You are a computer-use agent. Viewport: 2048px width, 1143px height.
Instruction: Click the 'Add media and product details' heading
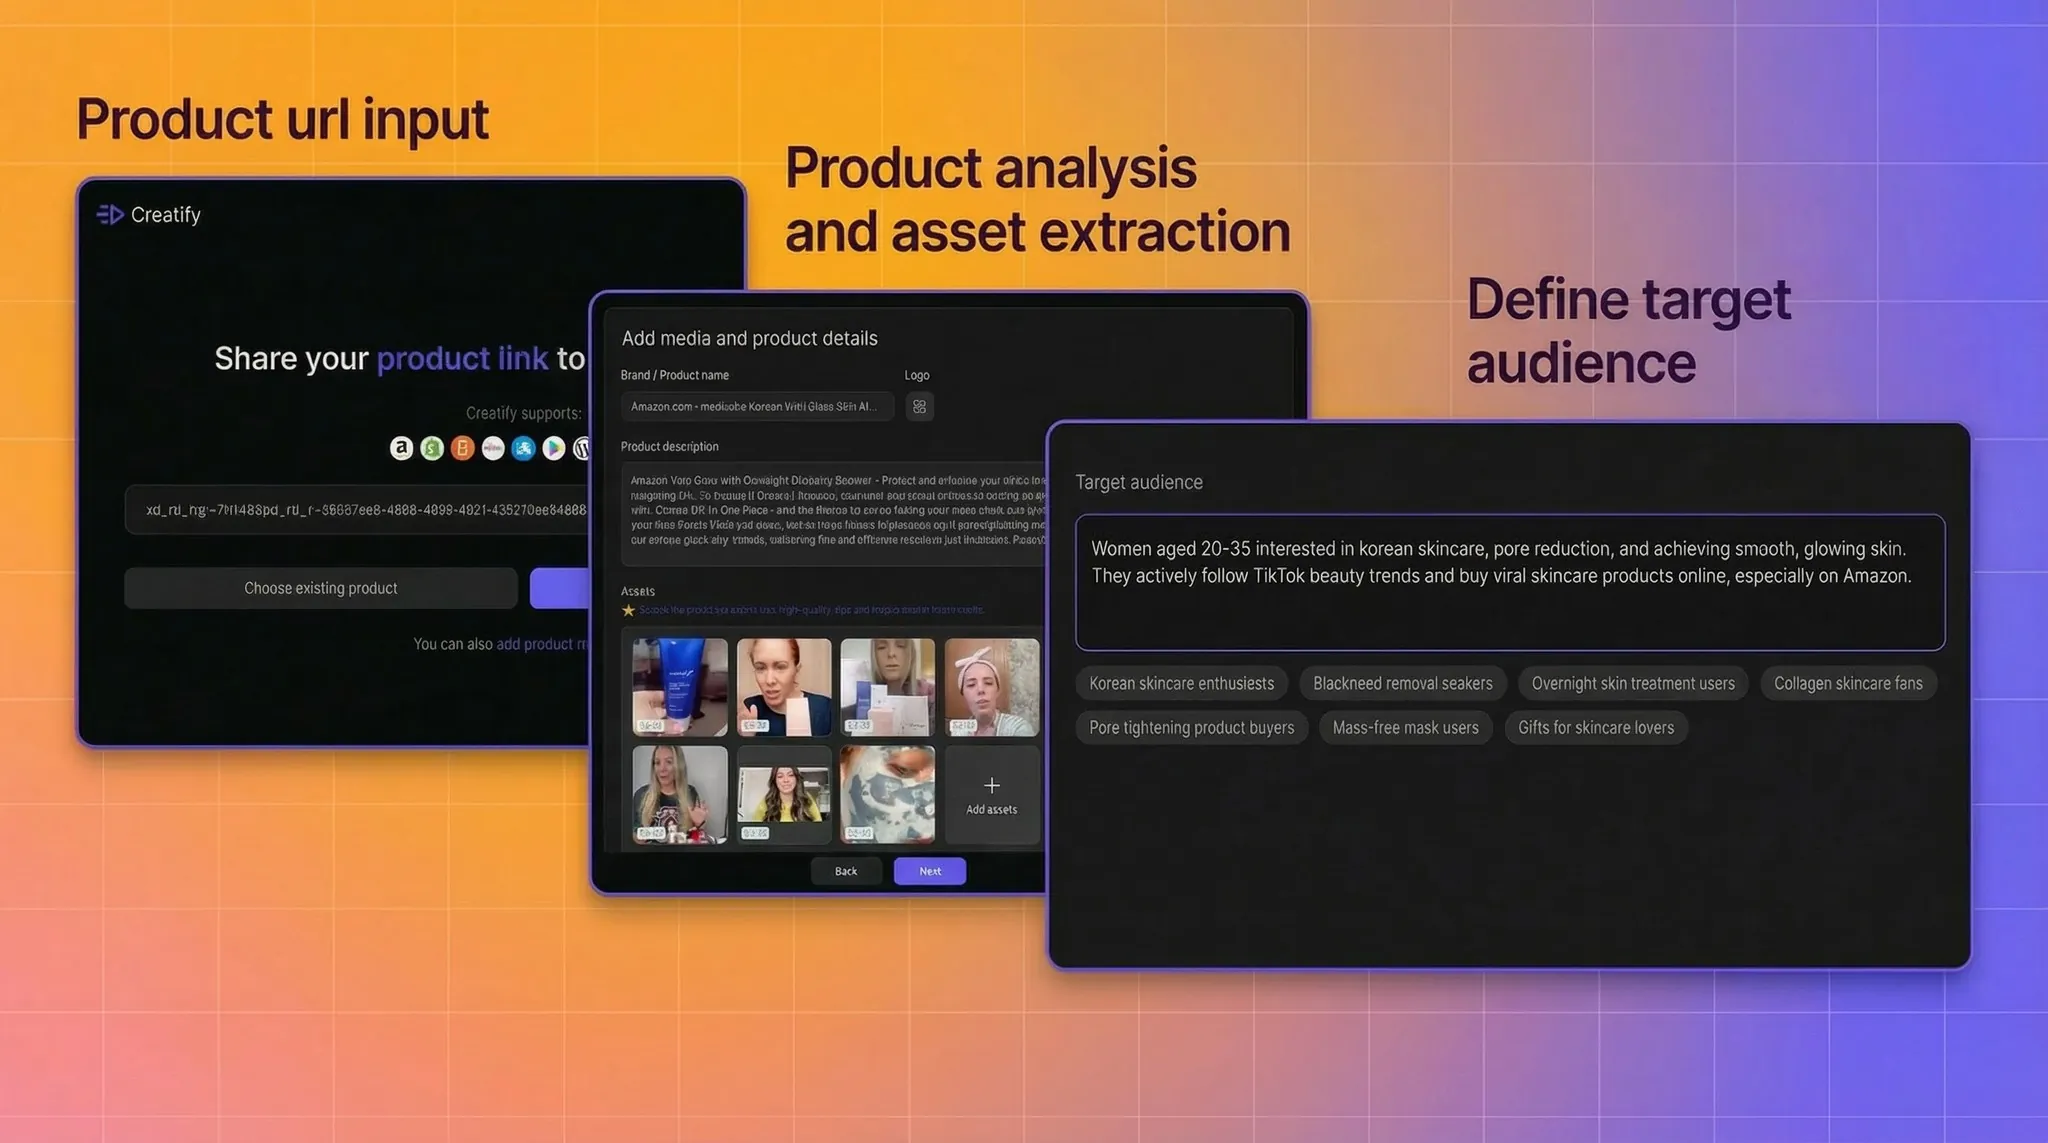[x=750, y=338]
